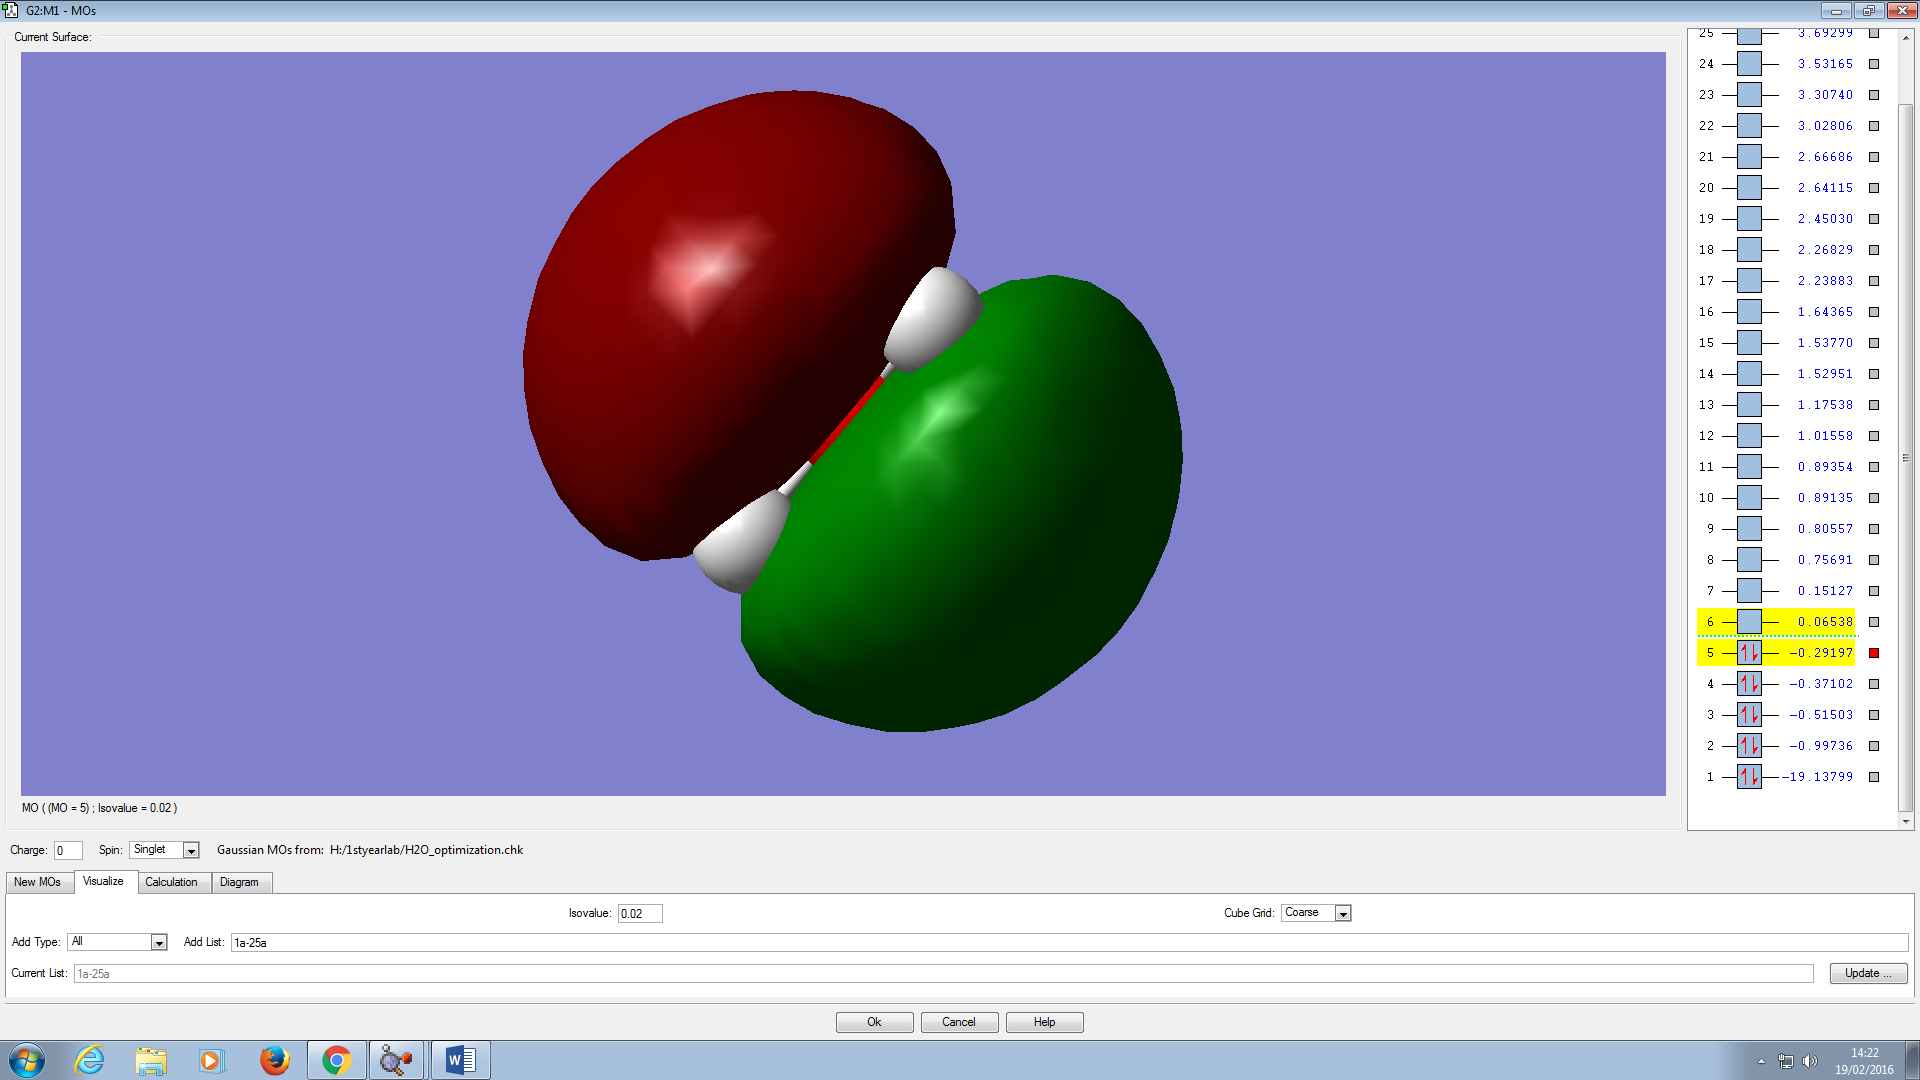
Task: Click the empty orbital box for MO 6
Action: (x=1749, y=622)
